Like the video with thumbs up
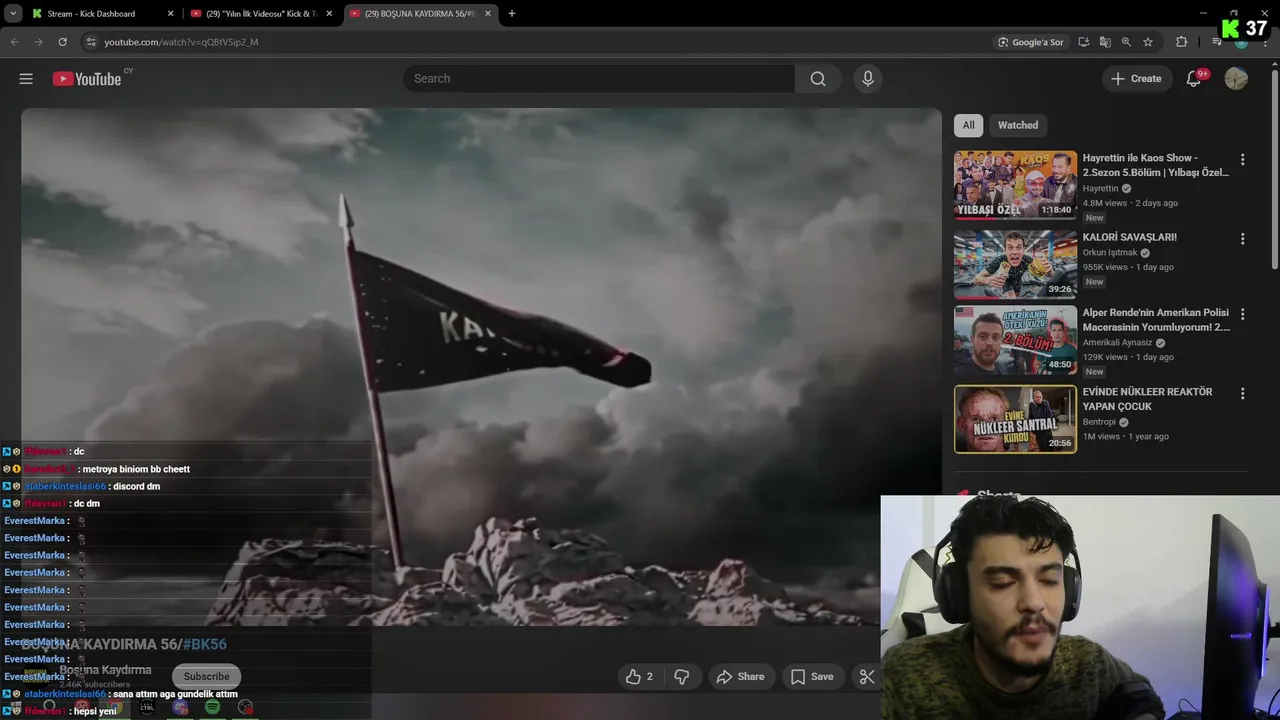This screenshot has height=720, width=1280. (639, 677)
